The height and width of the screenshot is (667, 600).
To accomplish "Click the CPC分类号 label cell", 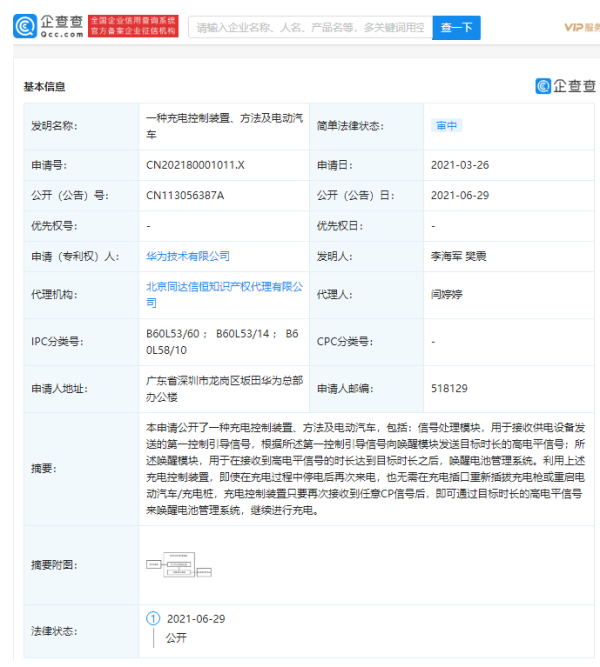I will point(366,342).
